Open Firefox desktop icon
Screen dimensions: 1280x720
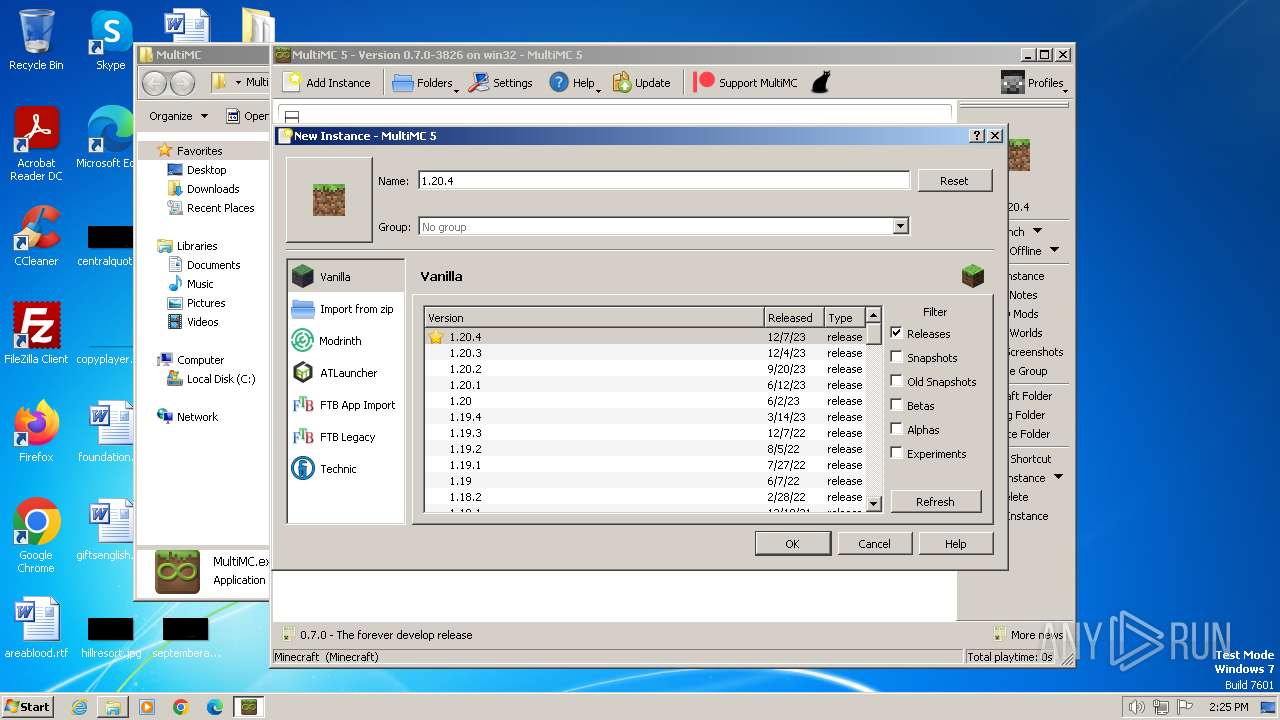(36, 432)
